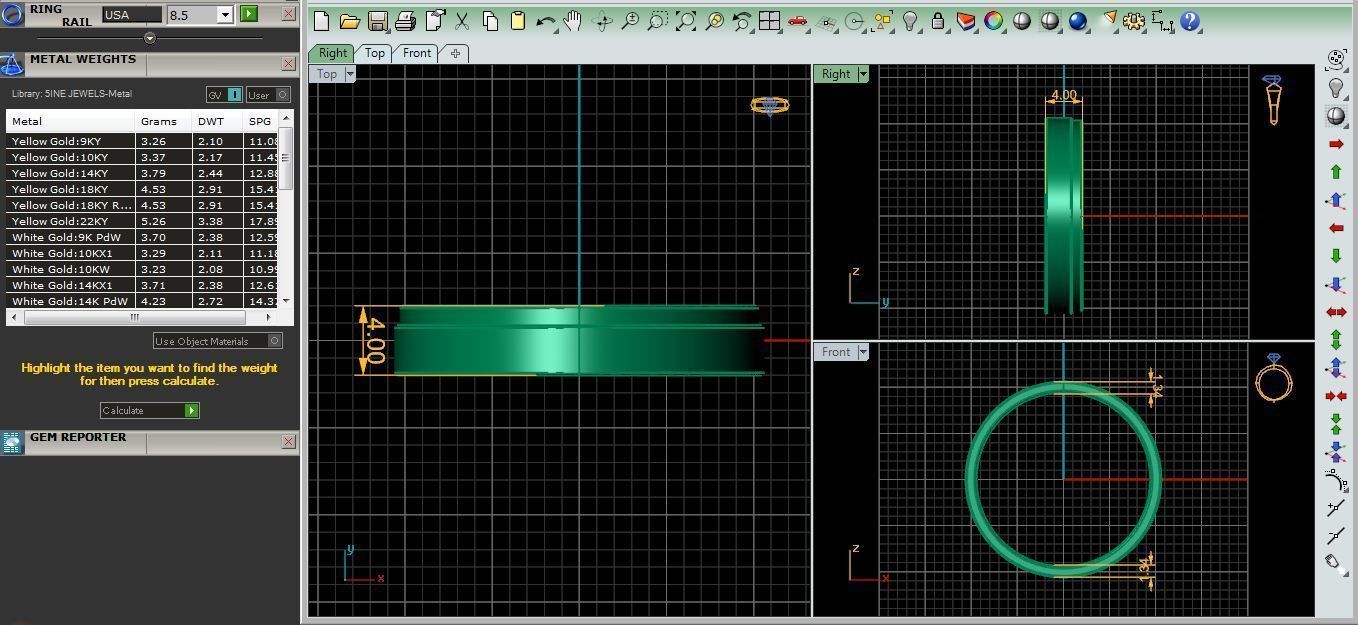Click the shaded sphere icon in side toolbar
1358x625 pixels.
[x=1336, y=115]
